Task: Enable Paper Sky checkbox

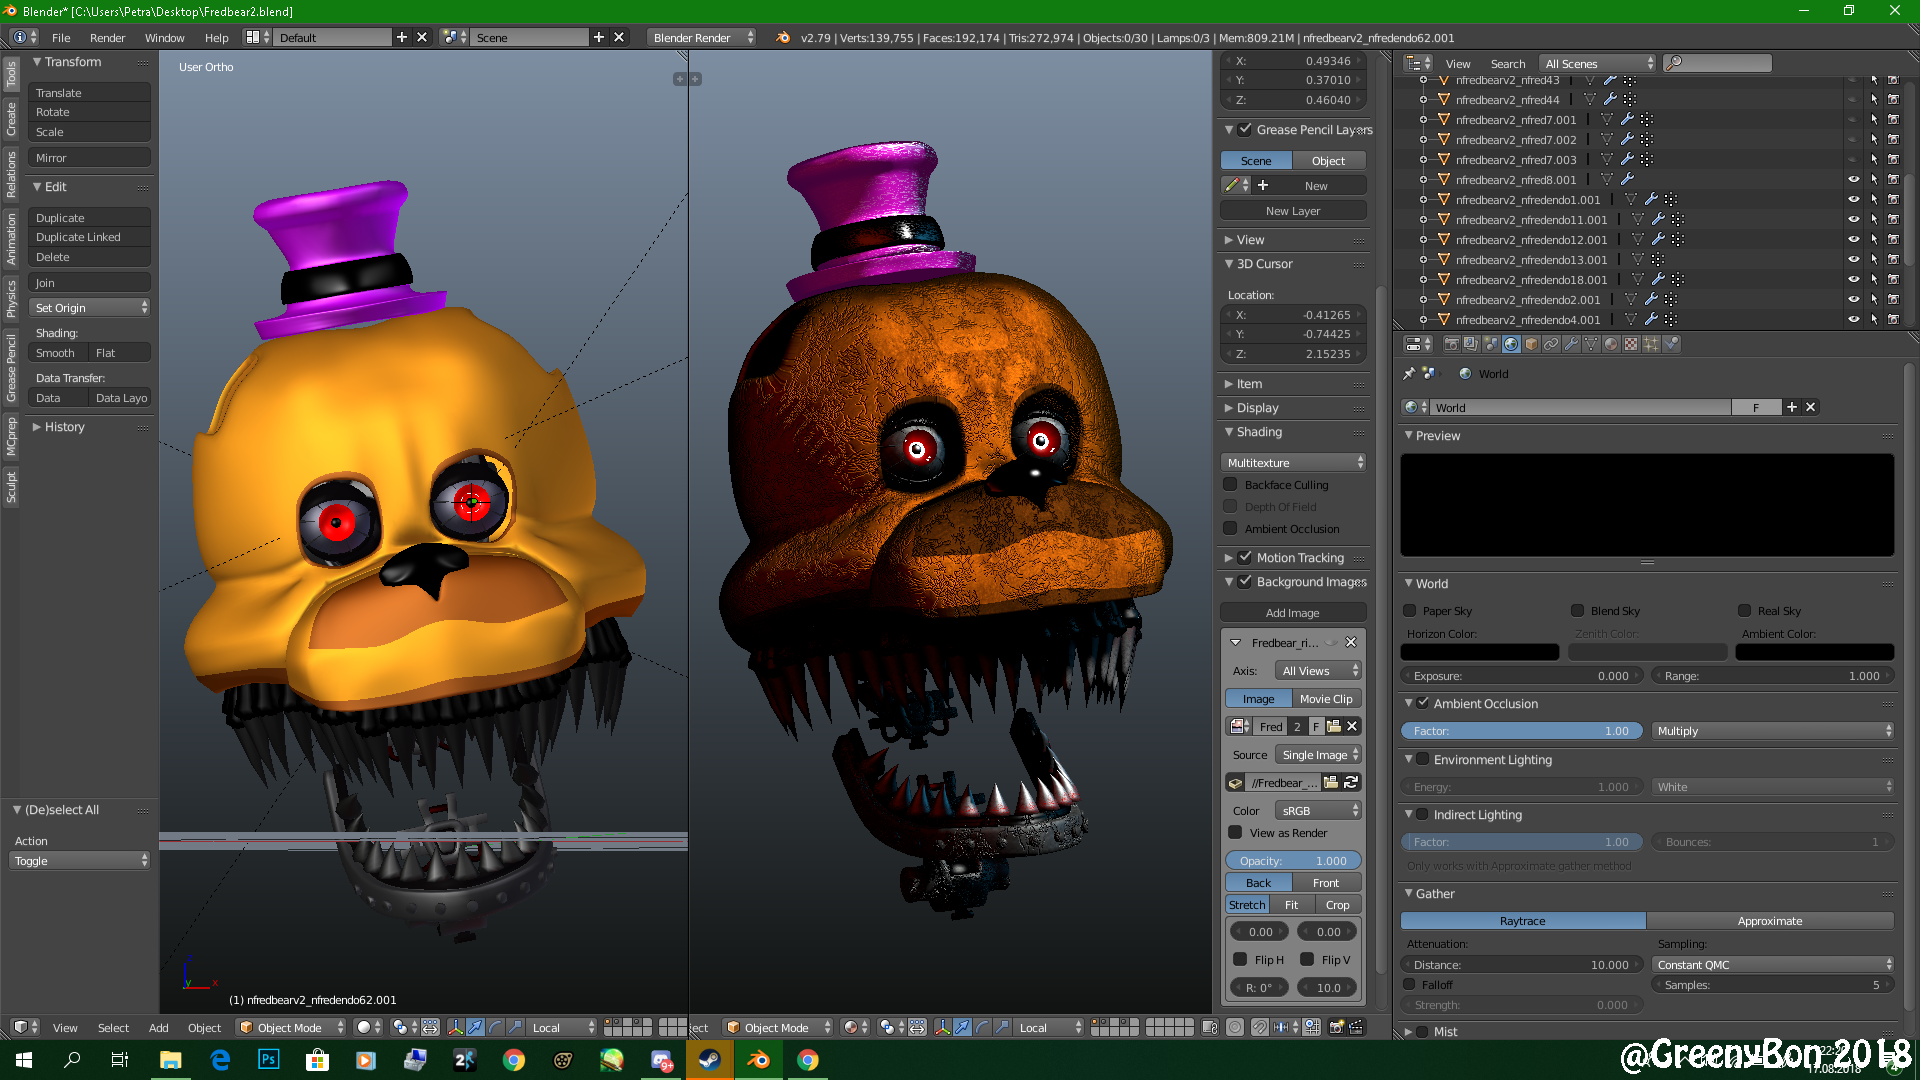Action: pos(1410,611)
